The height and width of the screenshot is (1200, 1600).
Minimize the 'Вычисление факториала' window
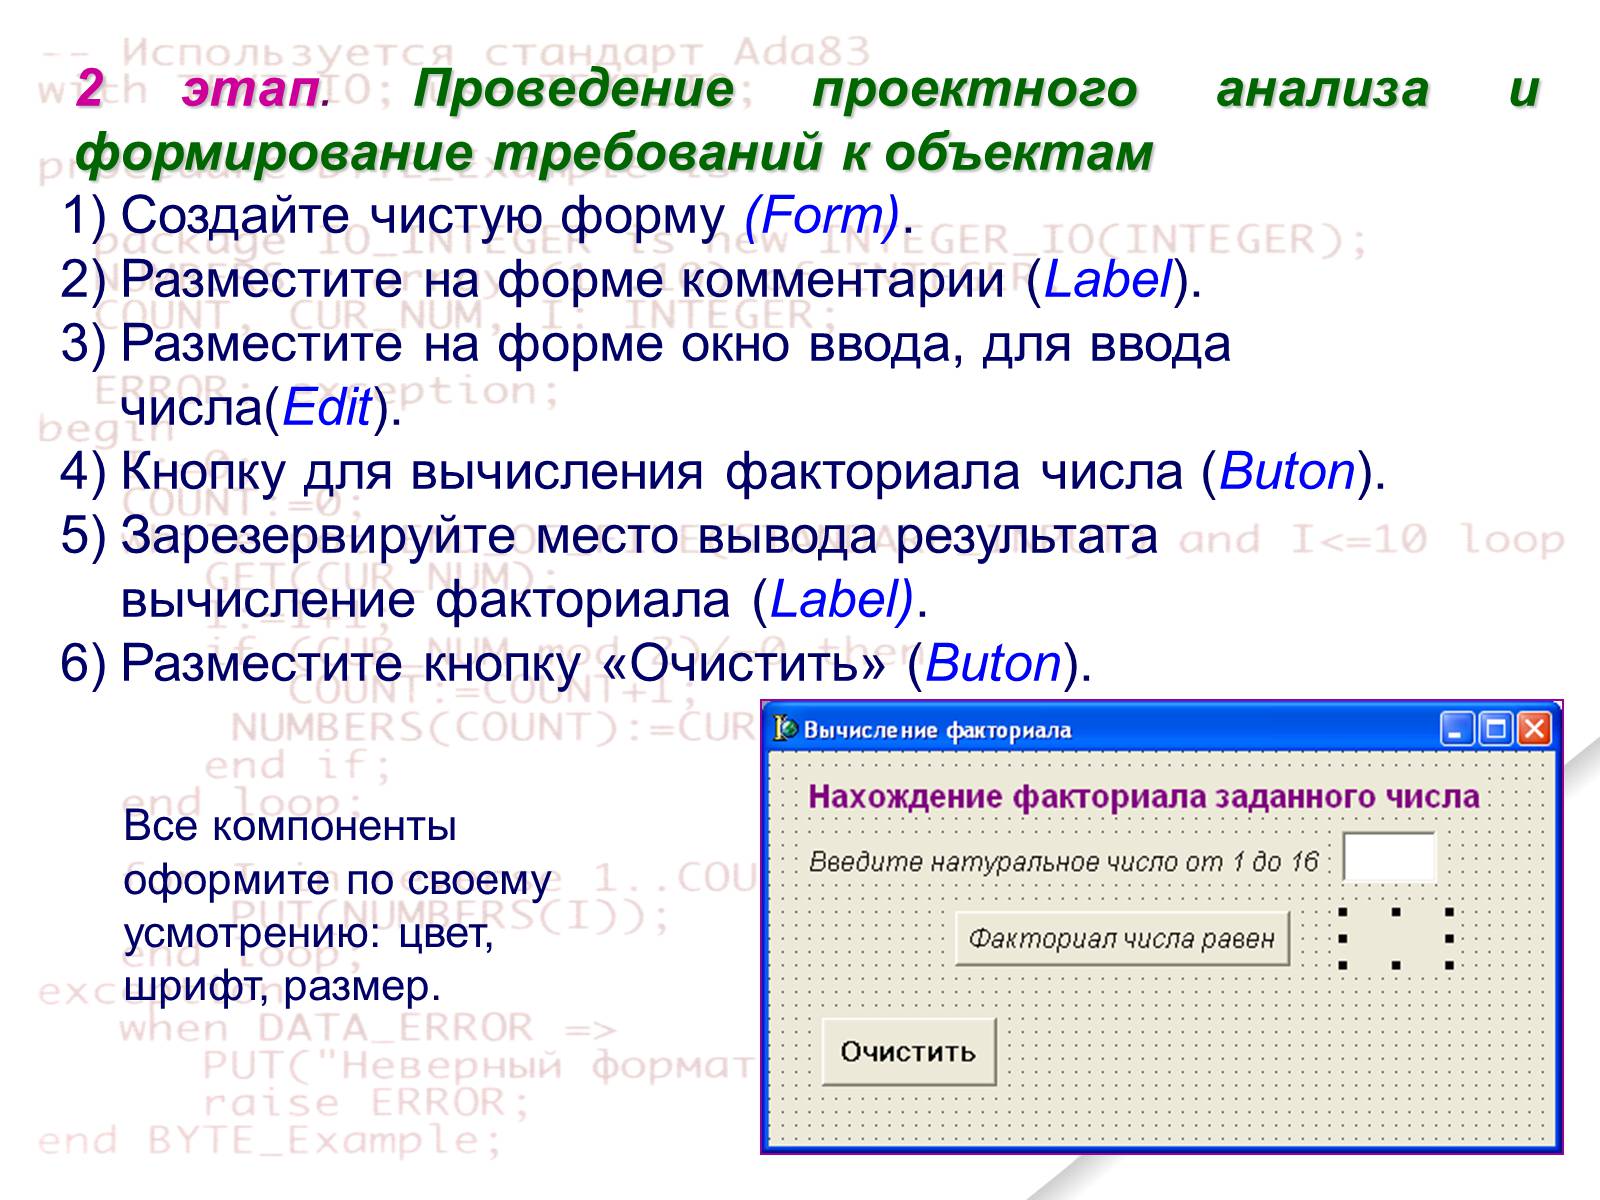click(x=1457, y=729)
